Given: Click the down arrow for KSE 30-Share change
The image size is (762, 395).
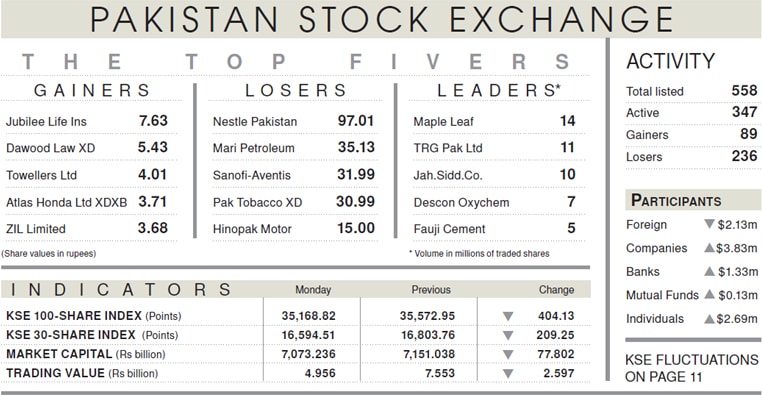Looking at the screenshot, I should (x=508, y=335).
